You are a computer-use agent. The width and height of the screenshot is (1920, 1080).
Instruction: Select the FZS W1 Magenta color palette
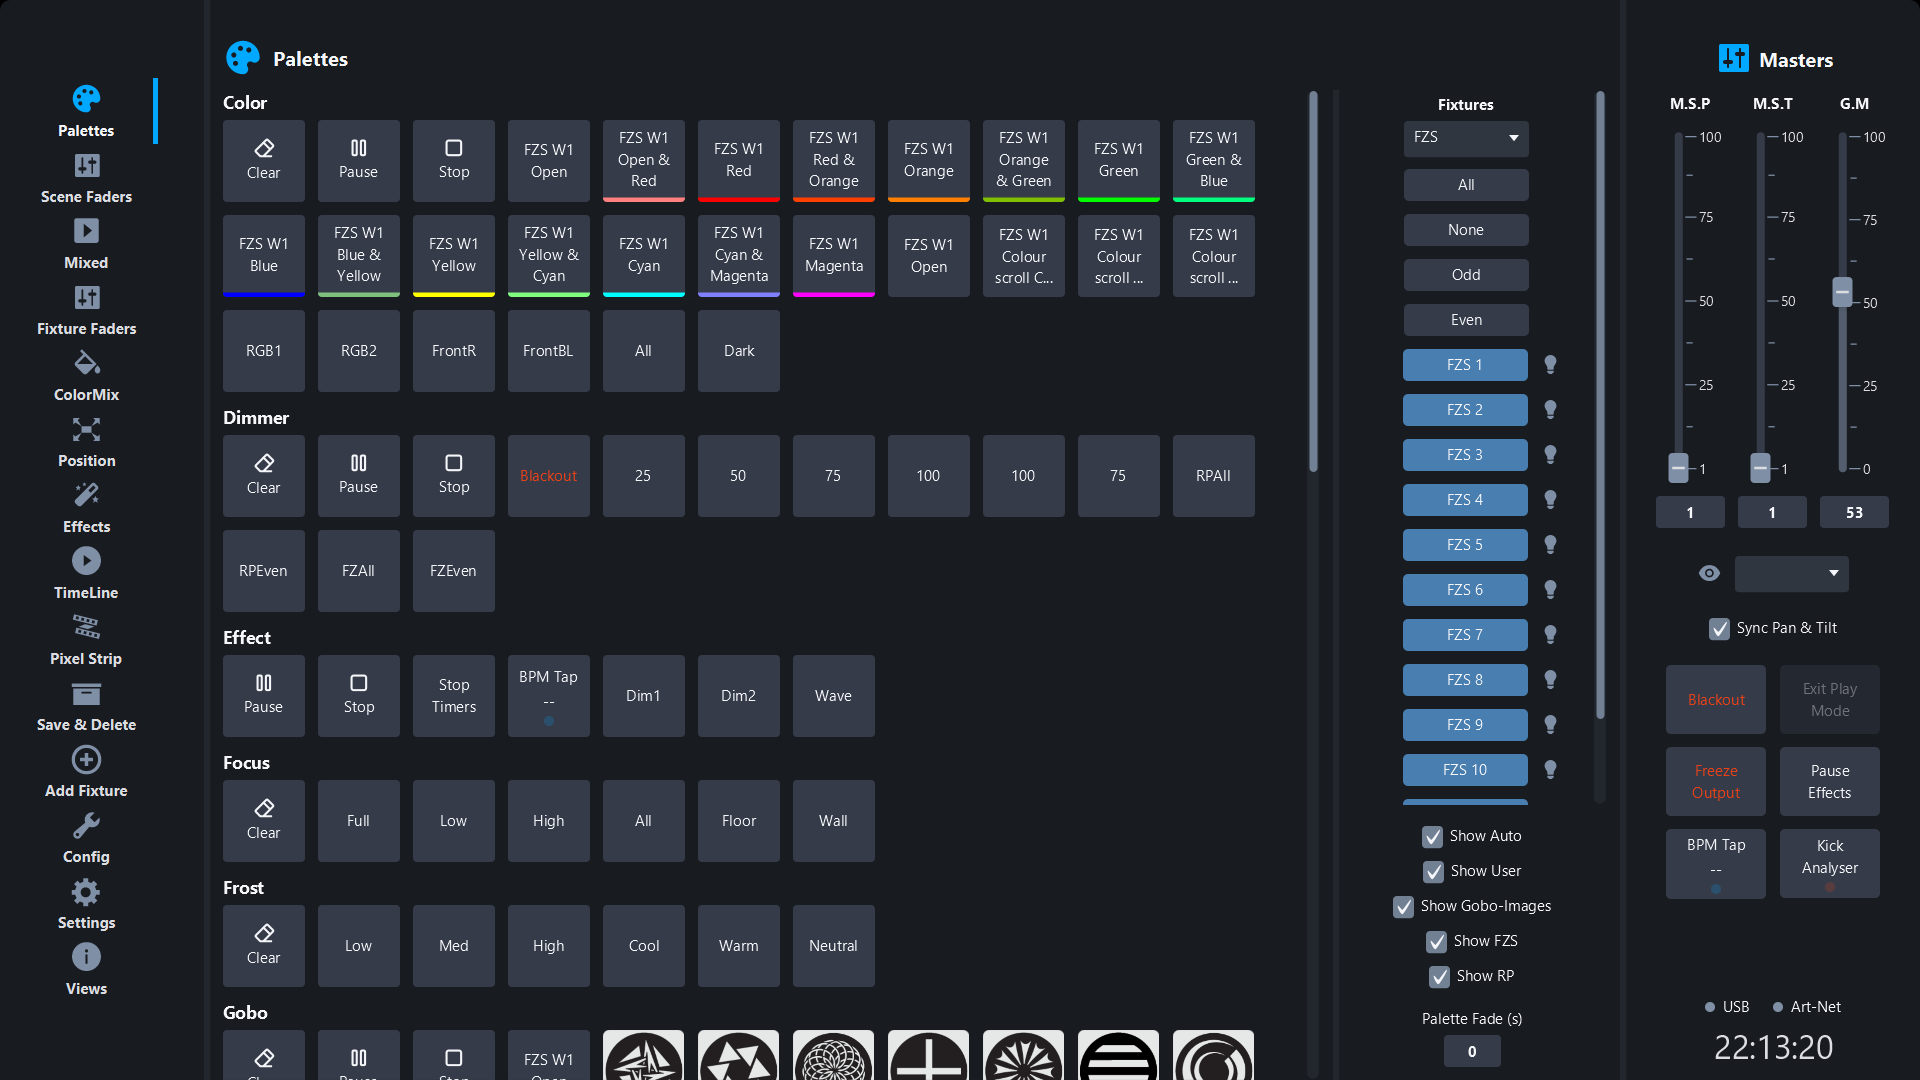point(833,256)
